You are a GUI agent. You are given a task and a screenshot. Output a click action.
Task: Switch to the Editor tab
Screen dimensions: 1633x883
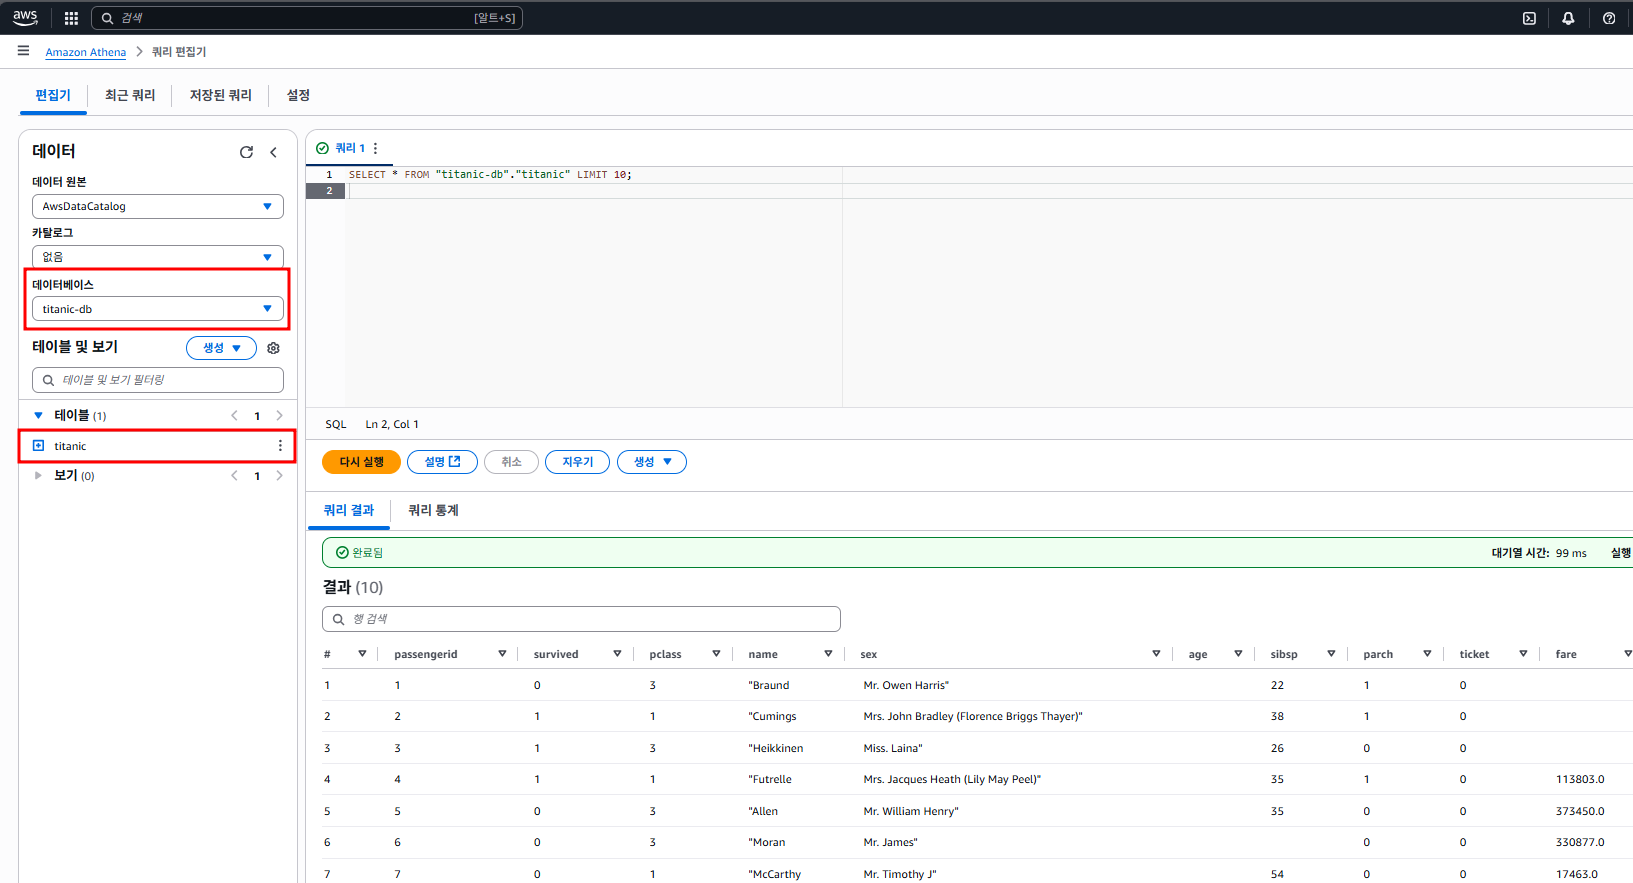coord(53,95)
